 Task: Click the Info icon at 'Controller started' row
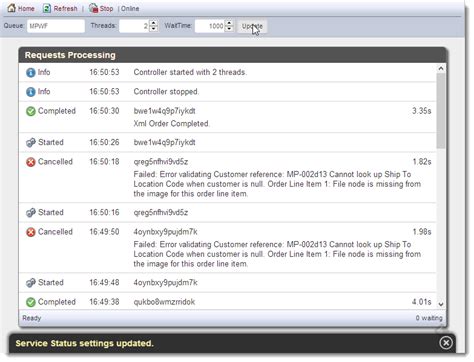pos(31,72)
